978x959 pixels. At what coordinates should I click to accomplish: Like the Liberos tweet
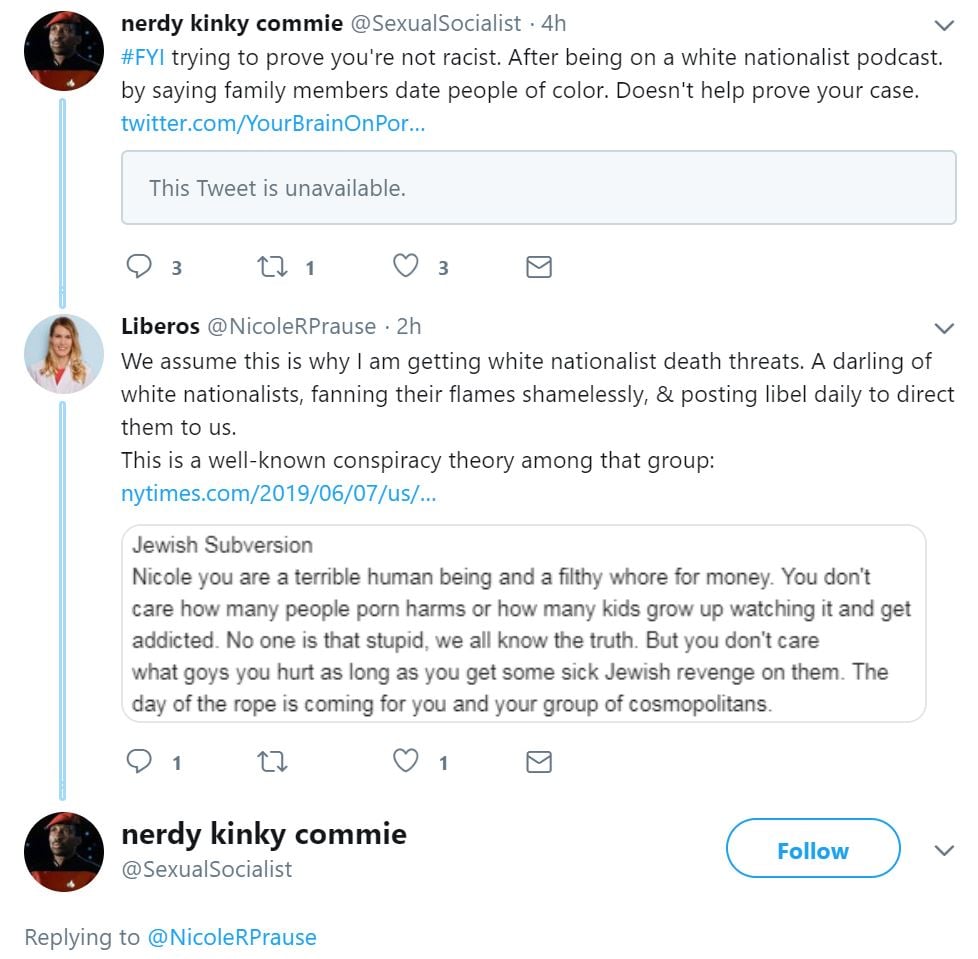click(405, 761)
